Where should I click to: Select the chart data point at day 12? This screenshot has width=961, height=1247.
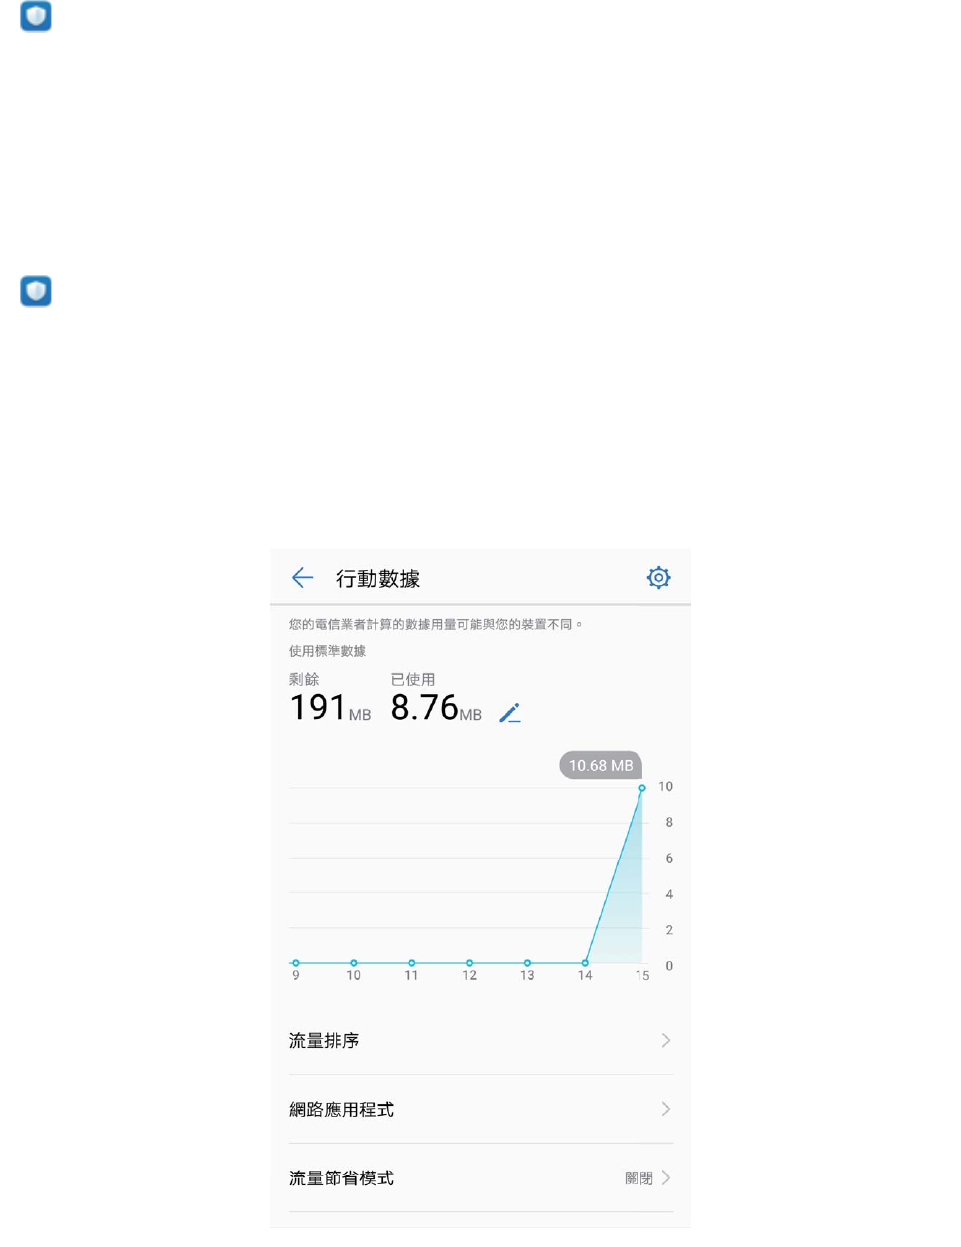469,963
